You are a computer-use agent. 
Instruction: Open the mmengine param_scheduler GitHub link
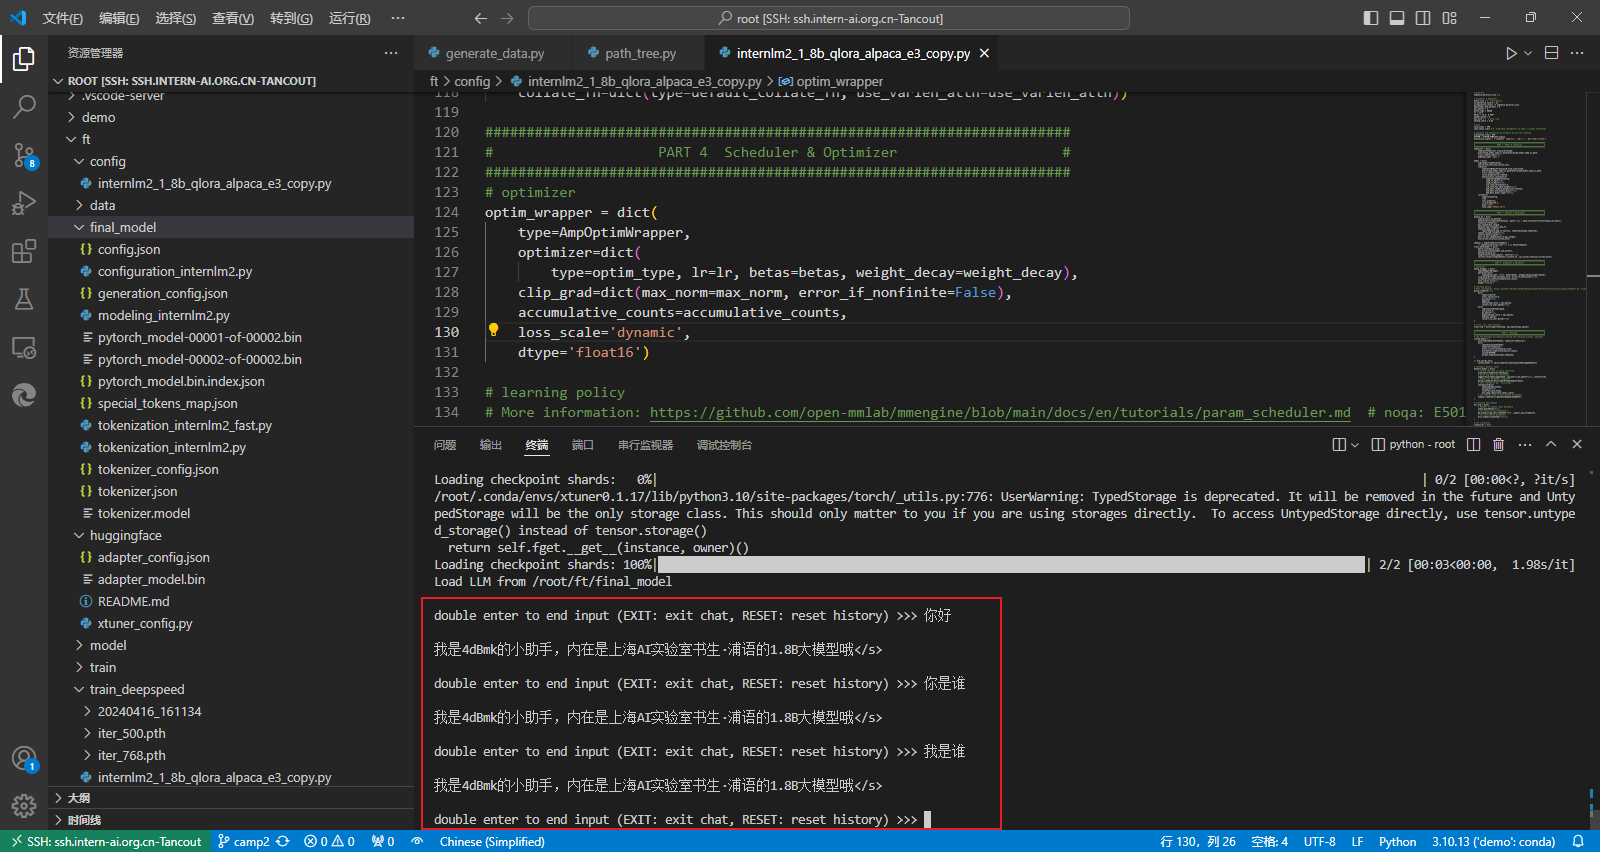[1000, 412]
